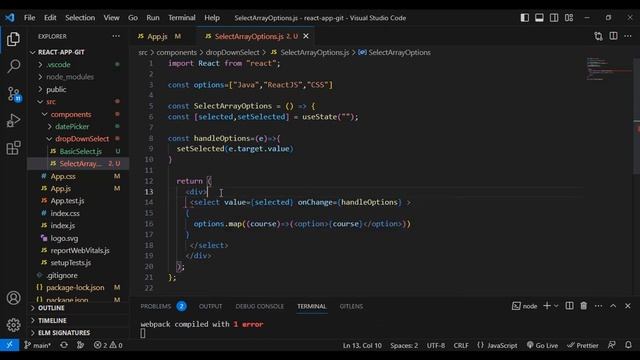Click Ln 13, Col 10 position indicator

point(362,345)
